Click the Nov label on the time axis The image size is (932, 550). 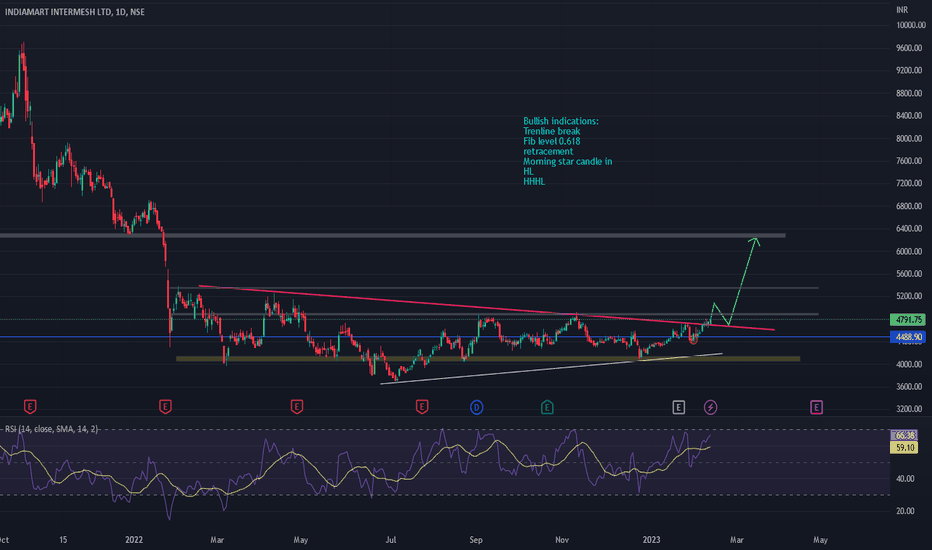[x=562, y=540]
